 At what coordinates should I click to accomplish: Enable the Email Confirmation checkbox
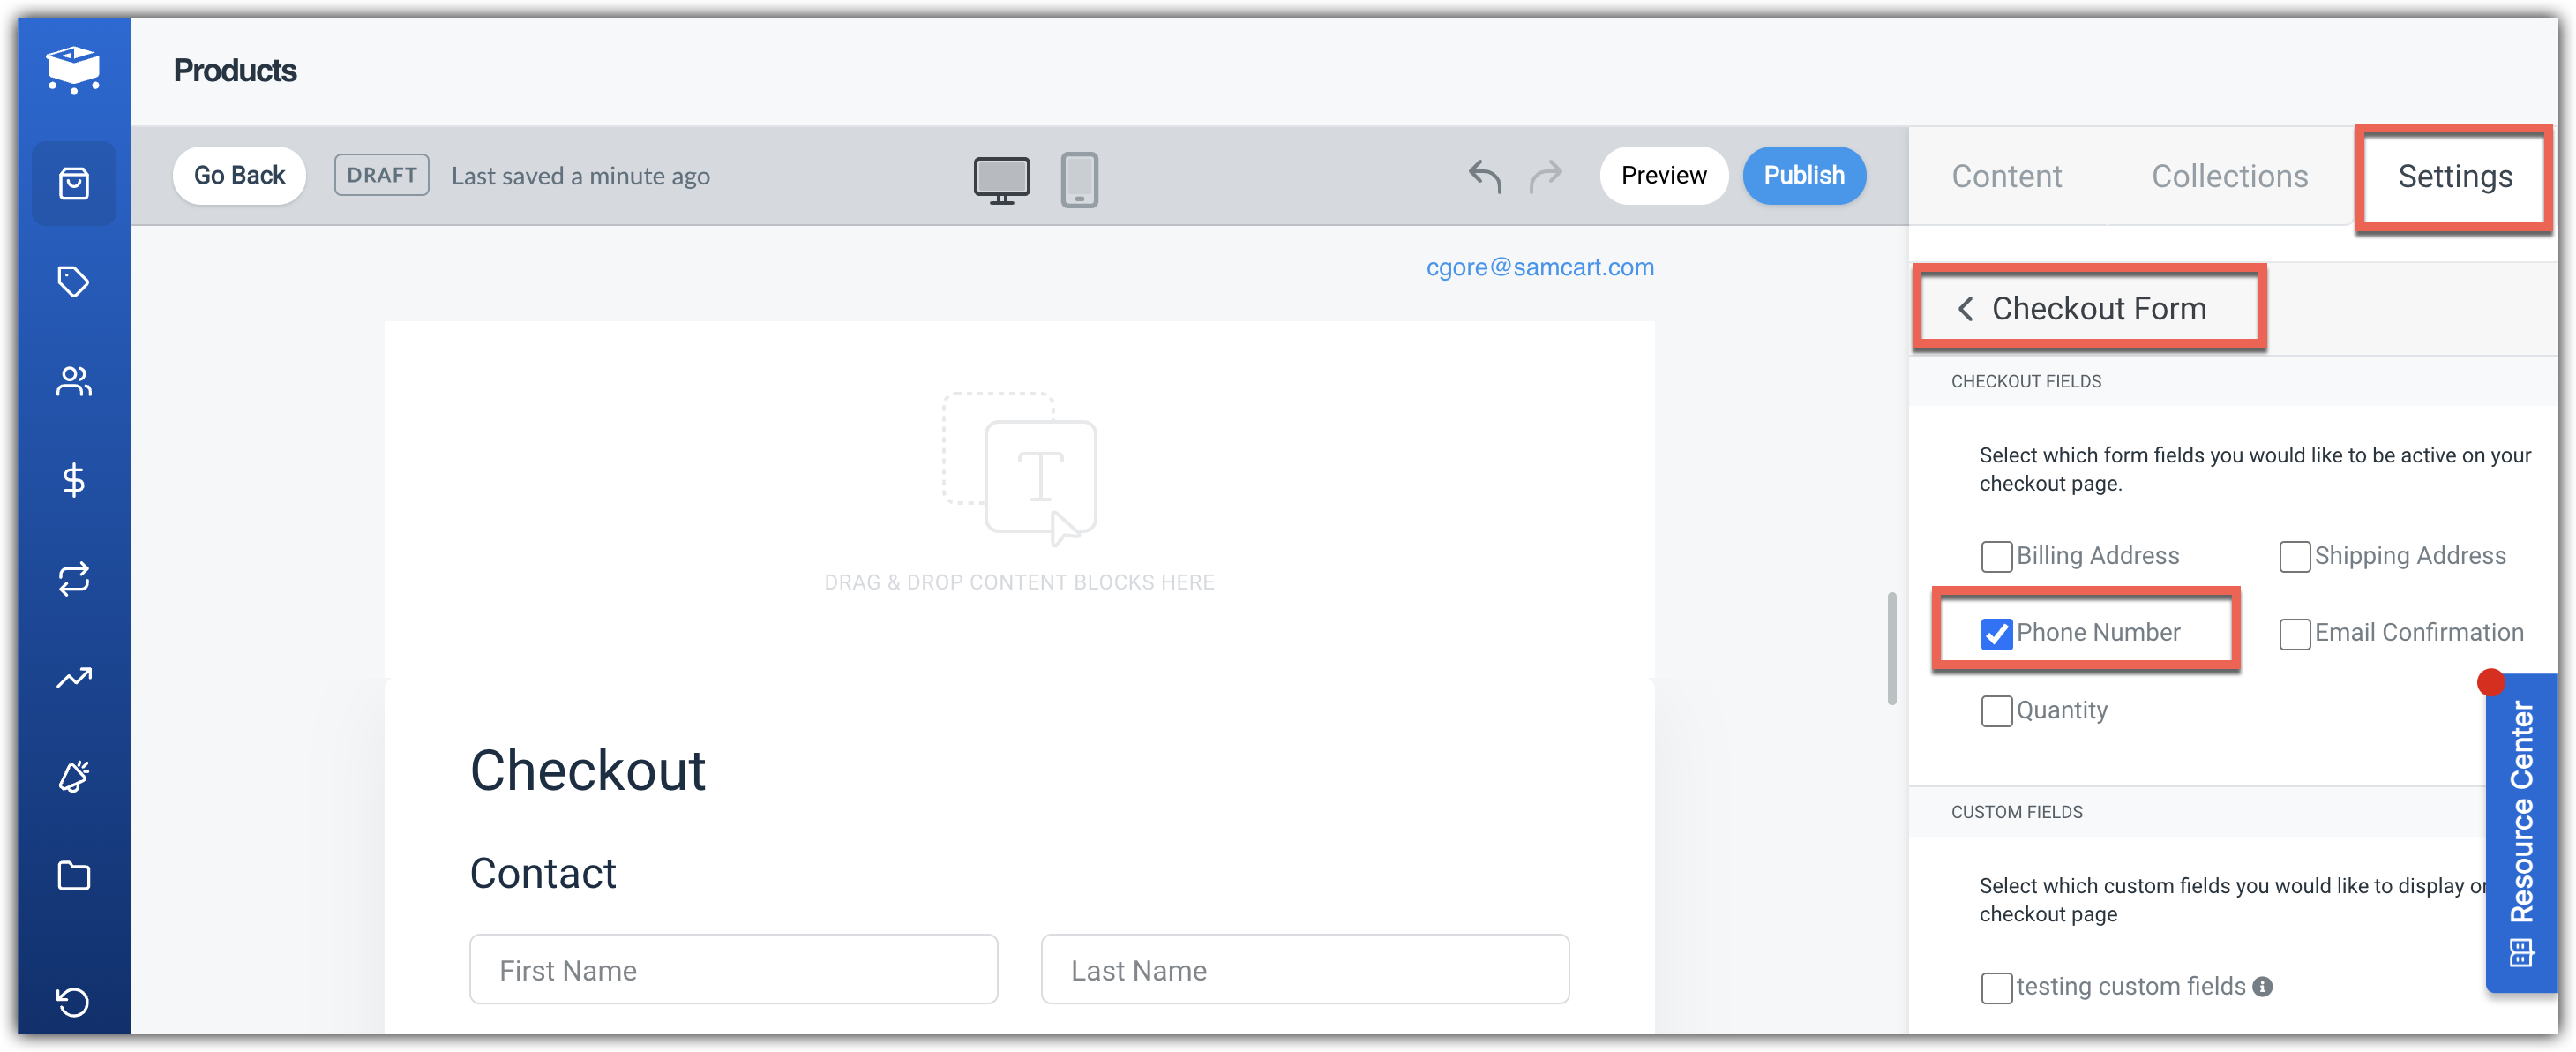click(x=2294, y=633)
